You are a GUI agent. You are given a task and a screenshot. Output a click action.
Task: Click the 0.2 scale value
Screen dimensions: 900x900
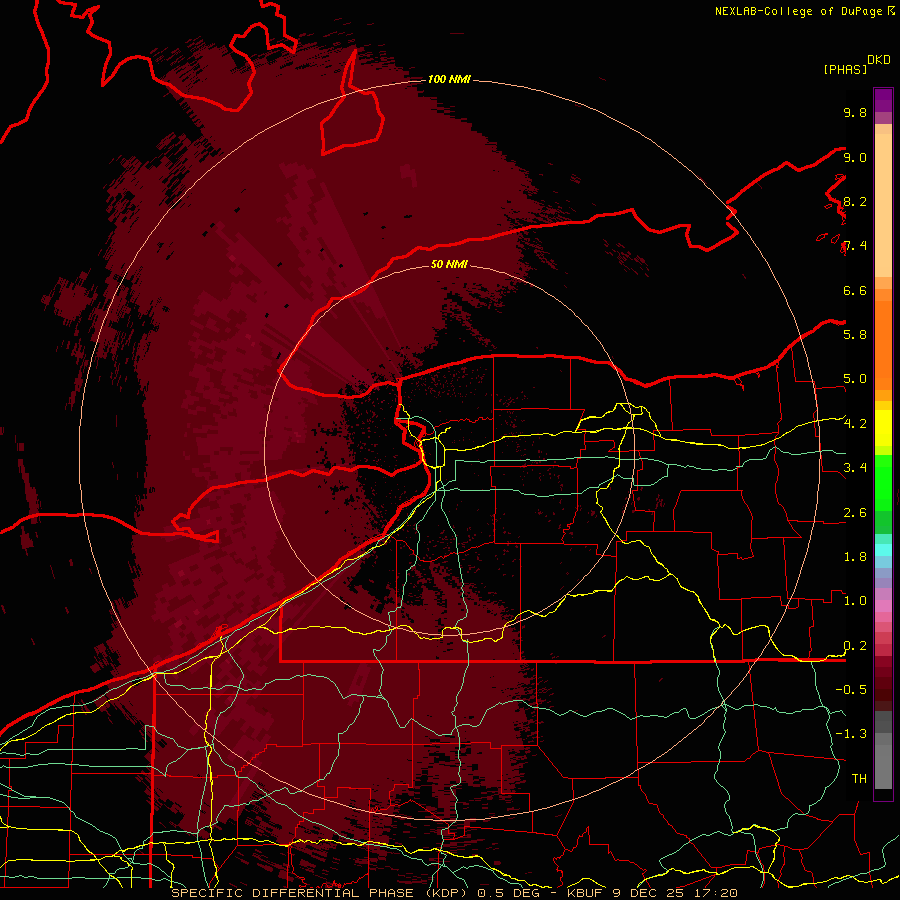855,646
